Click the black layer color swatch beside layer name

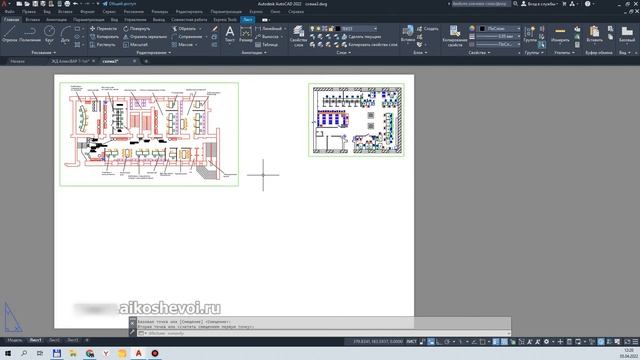pyautogui.click(x=338, y=29)
